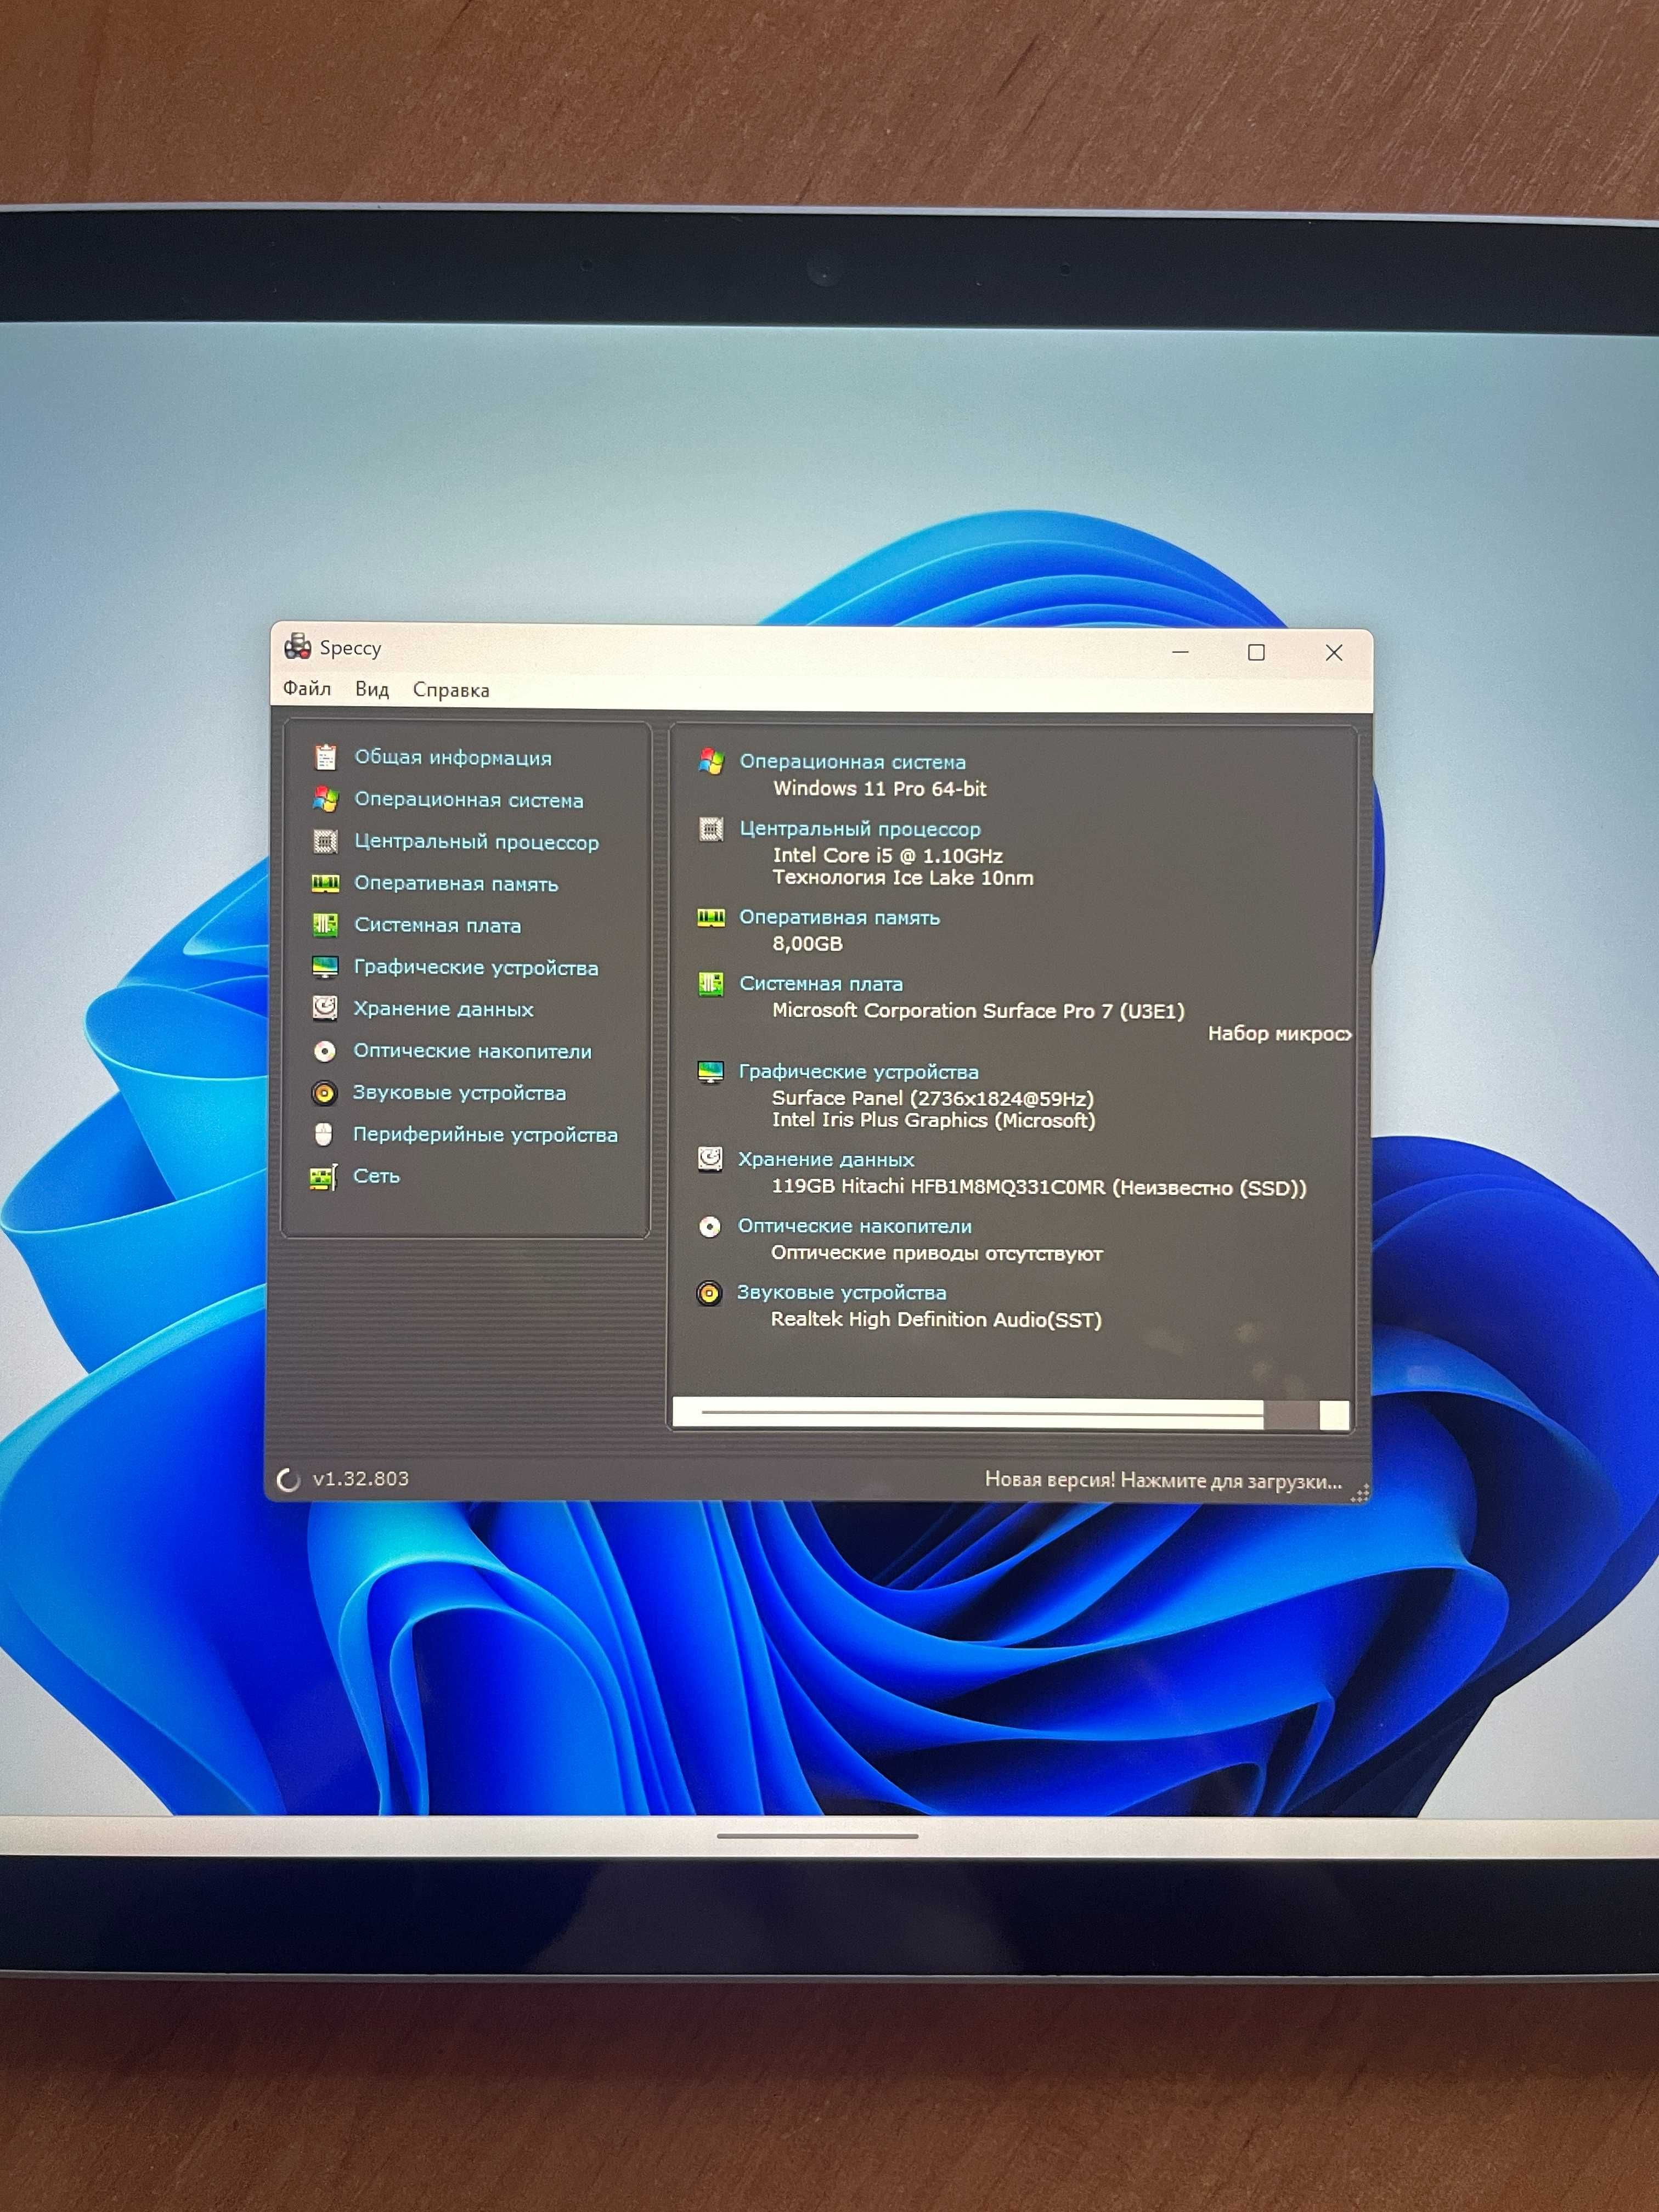Click Intel Iris Plus Graphics (Microsoft) text
Viewport: 1659px width, 2212px height.
coord(934,1121)
